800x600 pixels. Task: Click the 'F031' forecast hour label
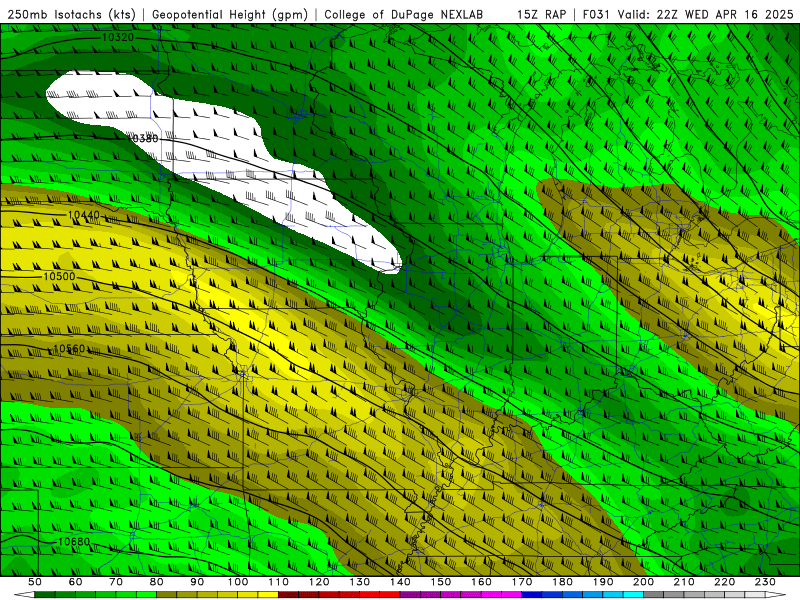[596, 14]
